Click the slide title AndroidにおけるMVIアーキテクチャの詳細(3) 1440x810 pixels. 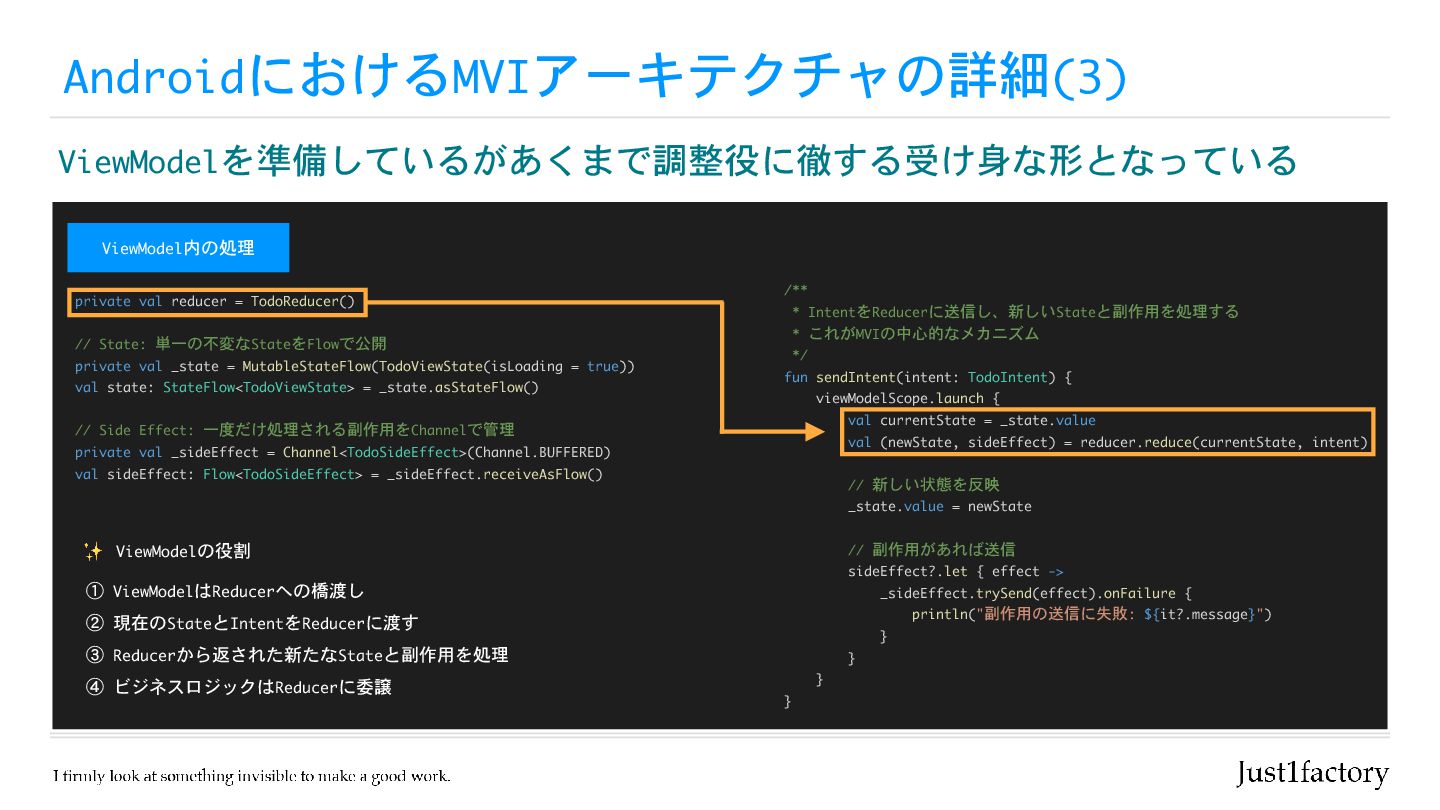(x=594, y=77)
